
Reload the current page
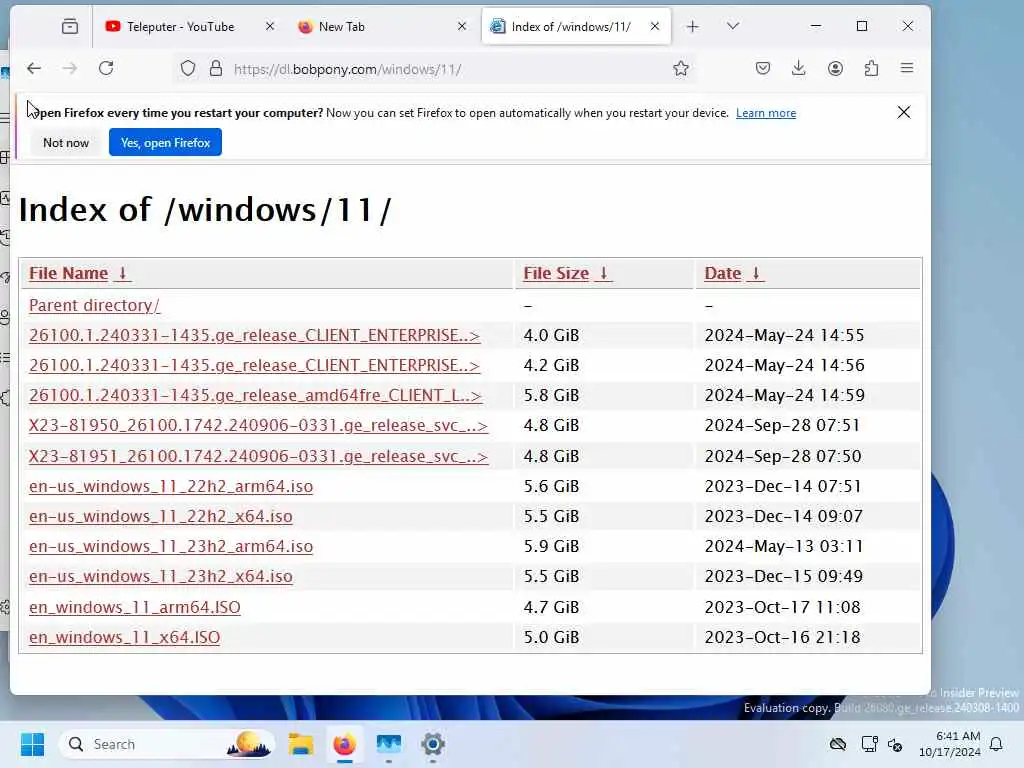pyautogui.click(x=106, y=69)
